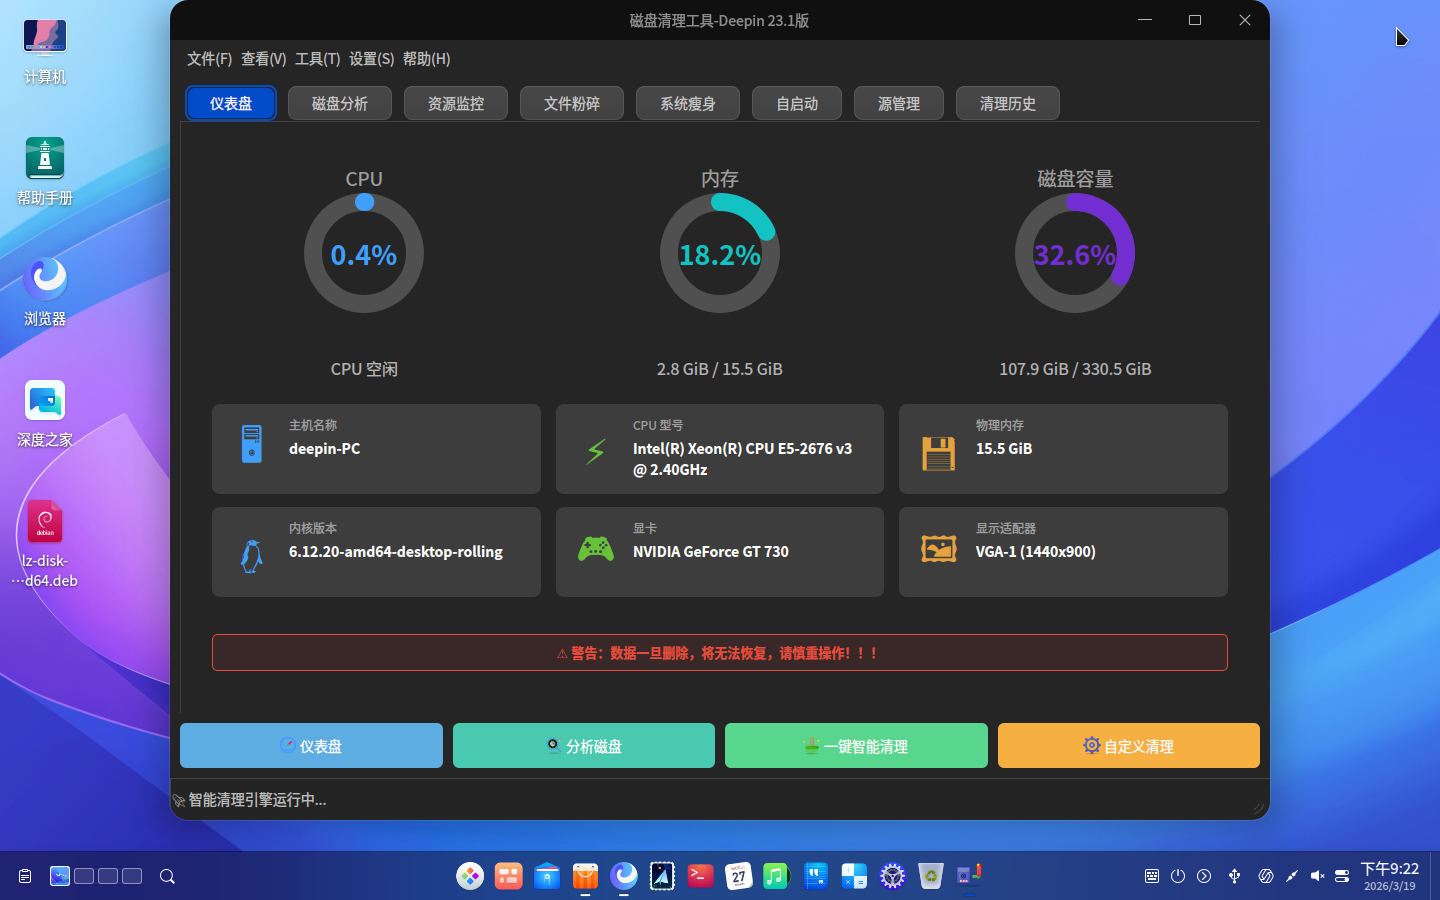Click the 内存 usage ring gauge

click(x=720, y=253)
